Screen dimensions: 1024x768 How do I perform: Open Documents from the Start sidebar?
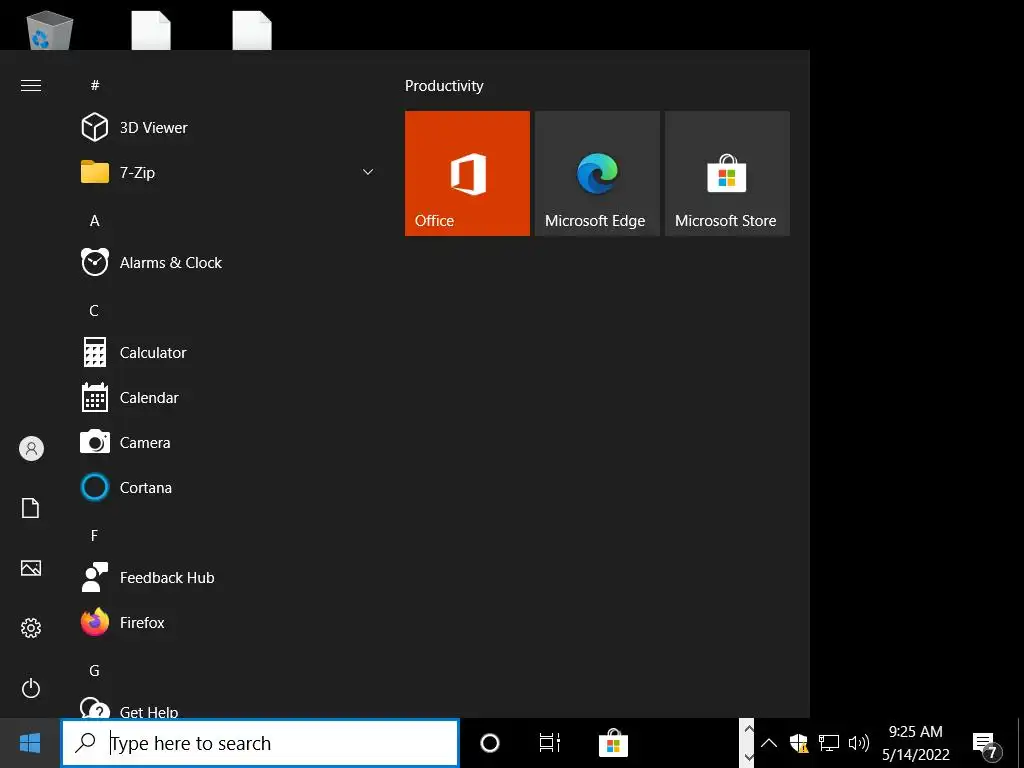pyautogui.click(x=31, y=508)
